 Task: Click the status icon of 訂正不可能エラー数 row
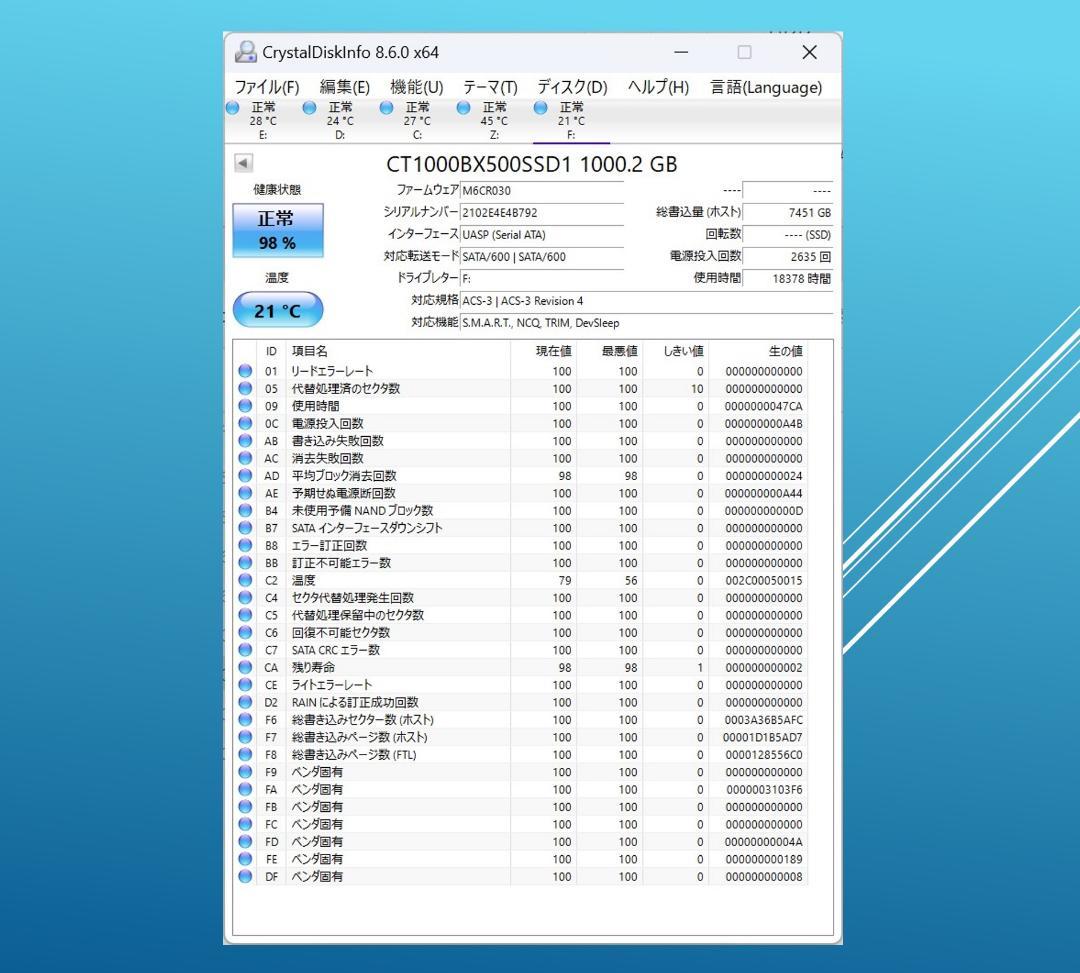click(x=245, y=563)
